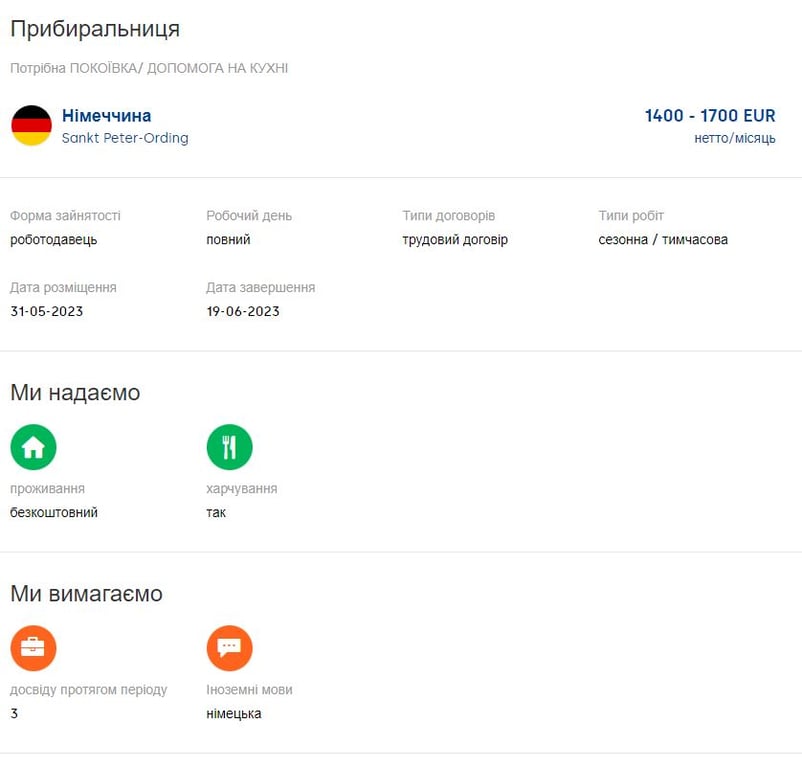The image size is (802, 768).
Task: Click the Робочий день label
Action: pyautogui.click(x=249, y=216)
